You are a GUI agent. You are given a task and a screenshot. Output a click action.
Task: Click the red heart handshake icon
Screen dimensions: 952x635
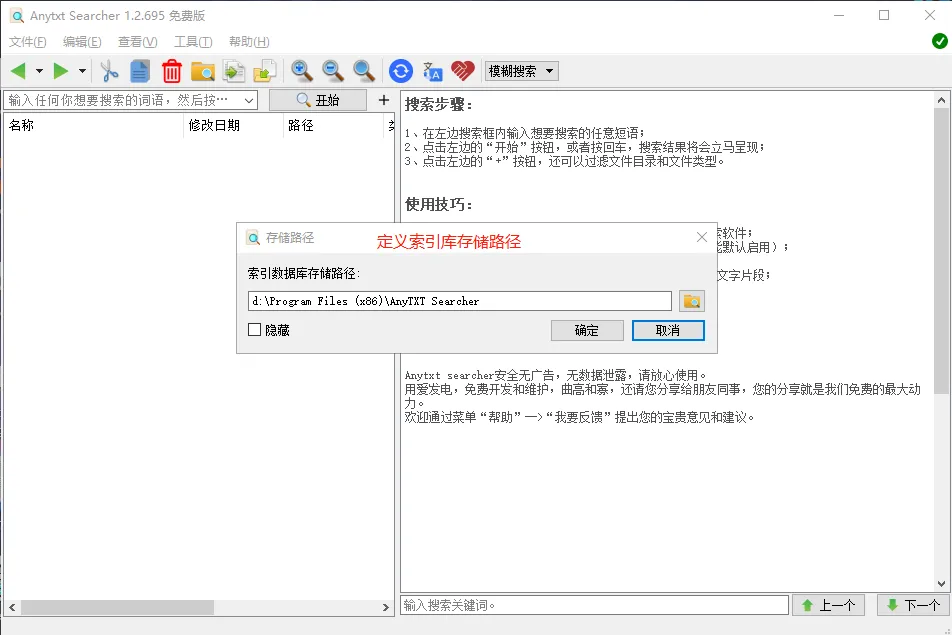coord(463,71)
